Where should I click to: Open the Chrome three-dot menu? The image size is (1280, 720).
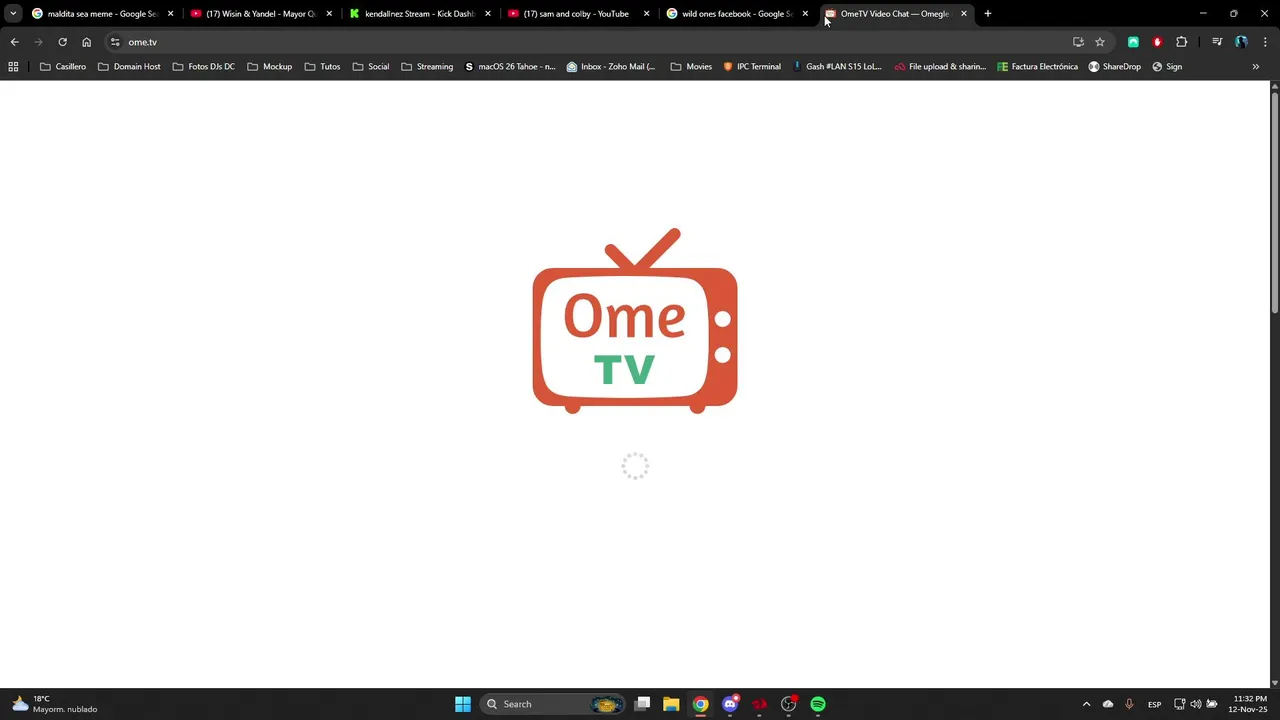click(1265, 42)
